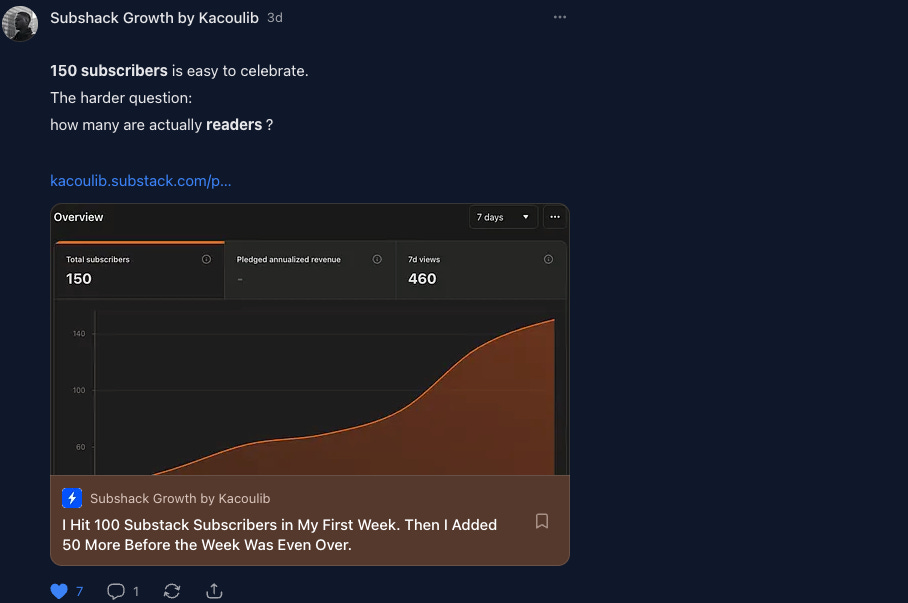Share the post with the upload arrow icon
Image resolution: width=908 pixels, height=603 pixels.
(214, 591)
